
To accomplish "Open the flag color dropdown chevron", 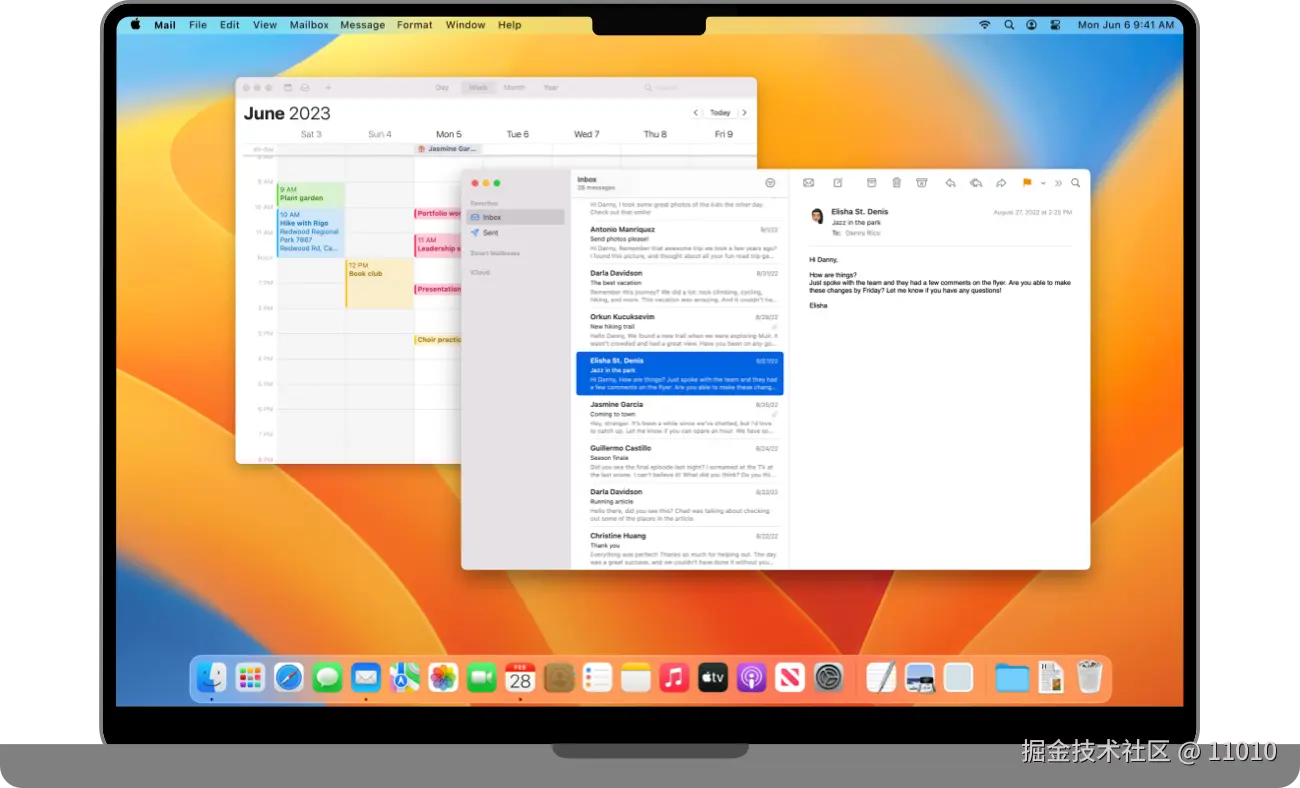I will 1043,183.
